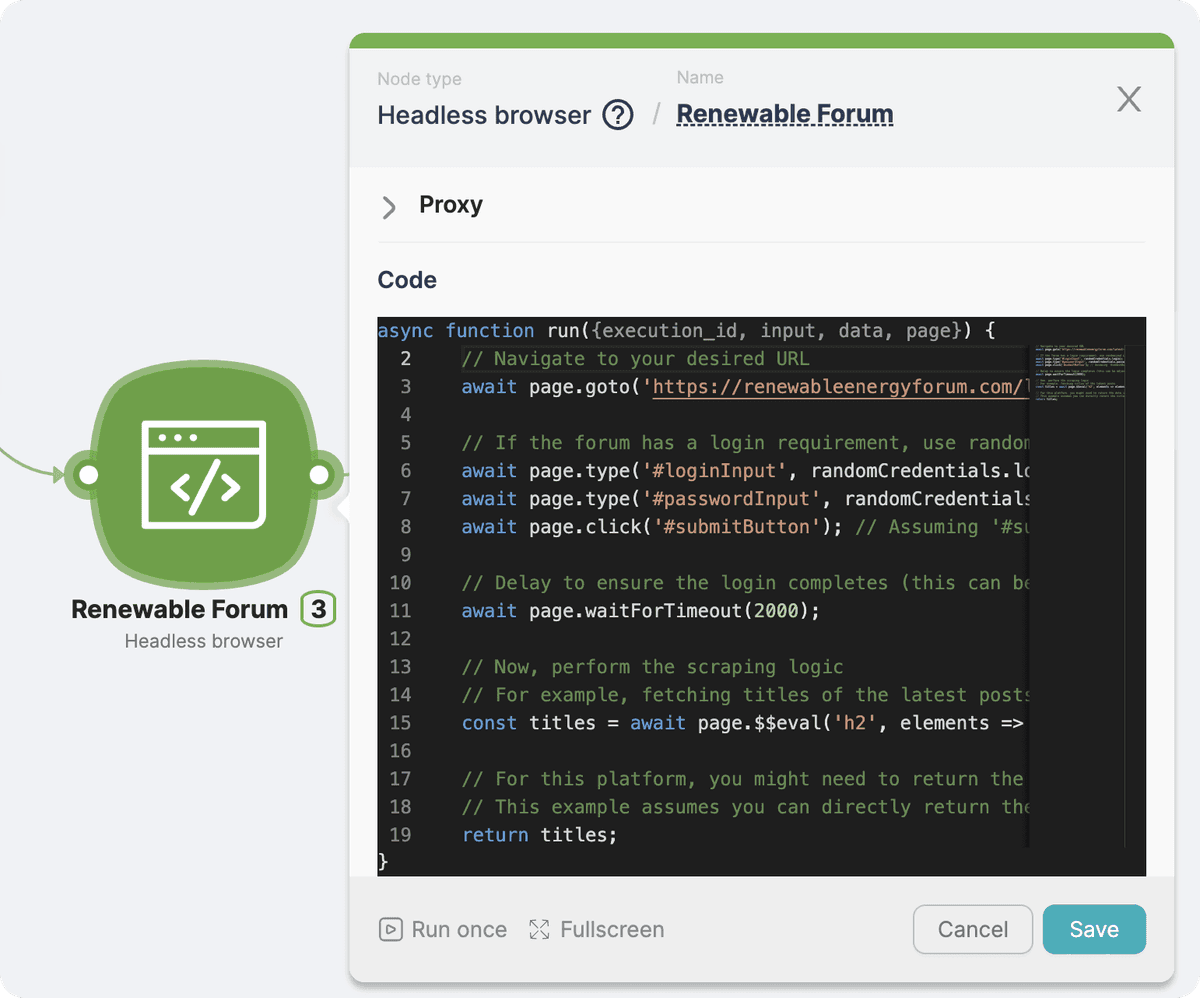
Task: Click the number 3 badge on node
Action: (x=318, y=609)
